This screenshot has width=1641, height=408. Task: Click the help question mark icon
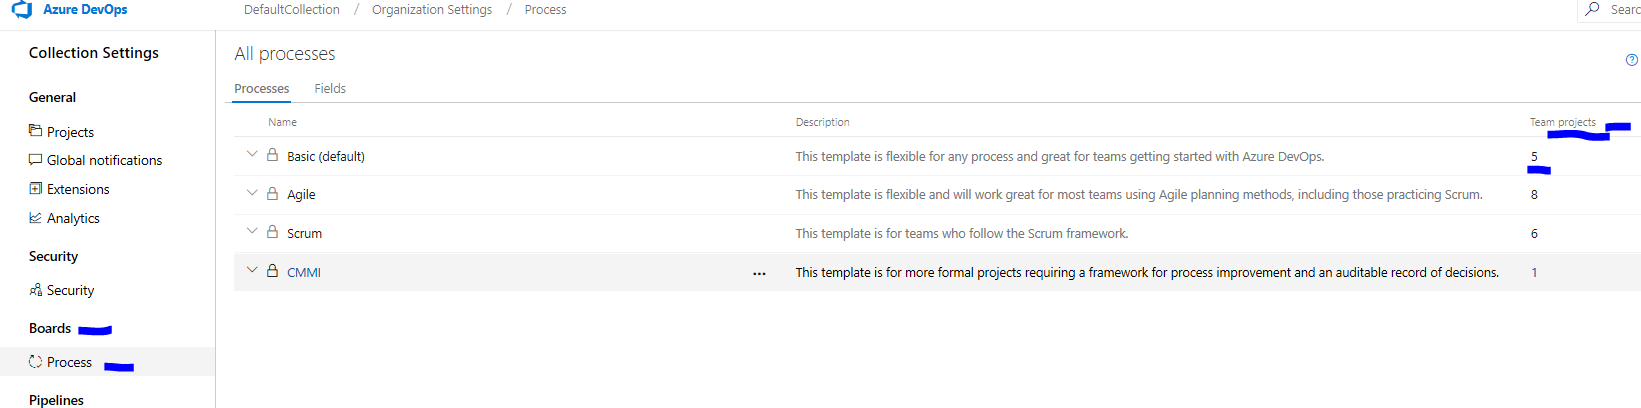1632,60
